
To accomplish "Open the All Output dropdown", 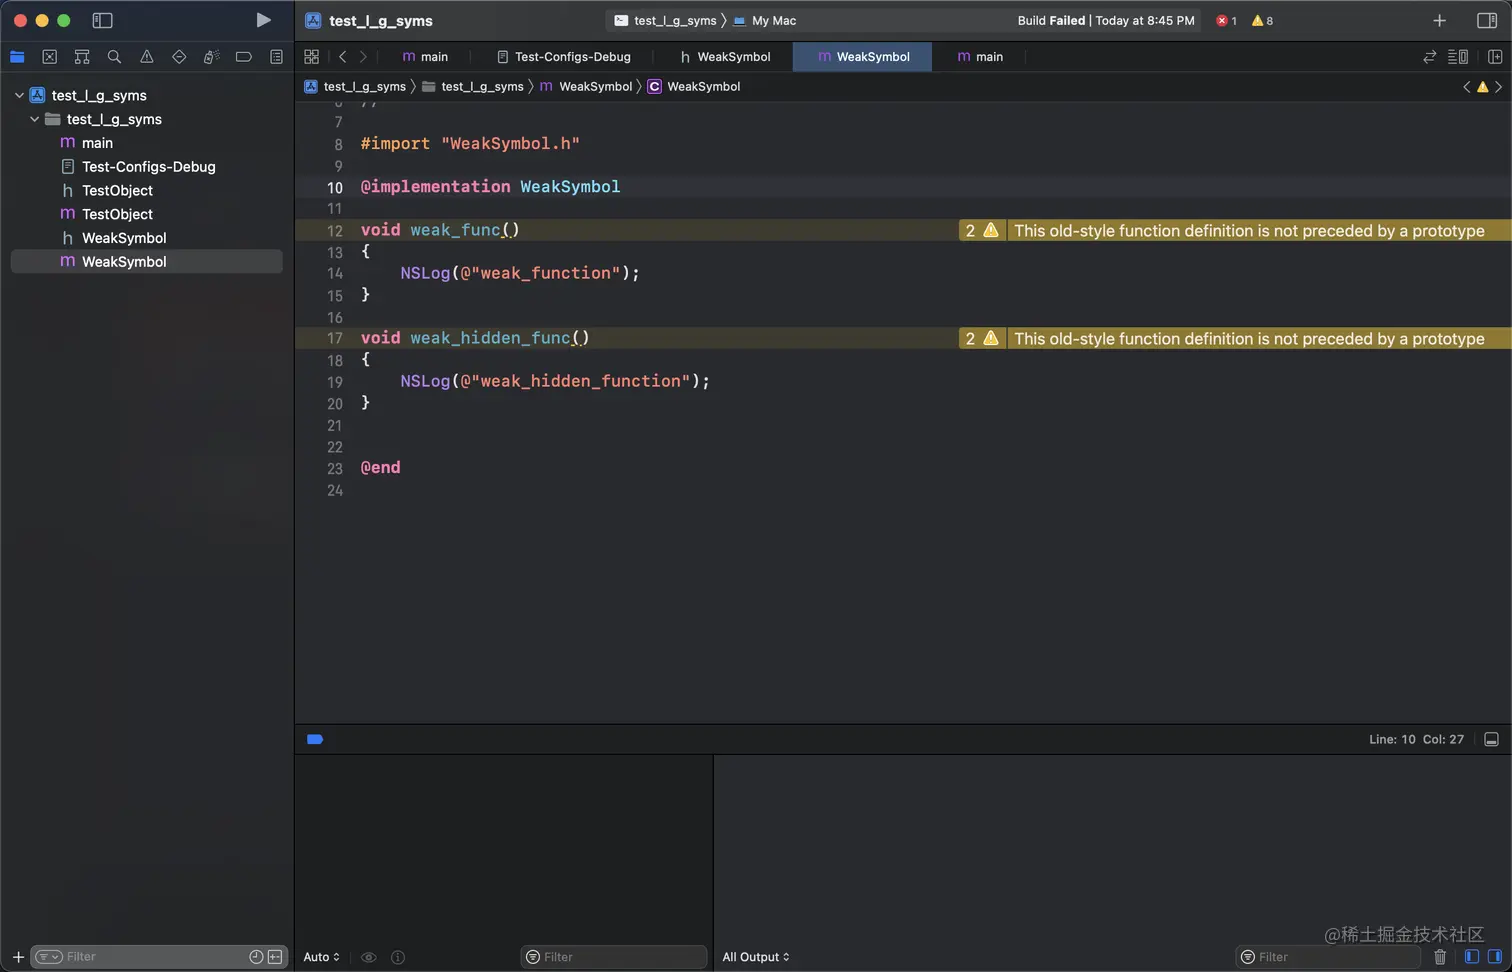I will (756, 957).
